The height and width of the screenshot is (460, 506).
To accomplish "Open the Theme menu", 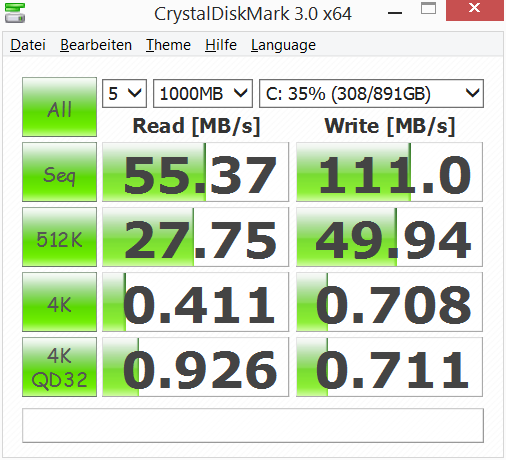I will click(x=168, y=45).
